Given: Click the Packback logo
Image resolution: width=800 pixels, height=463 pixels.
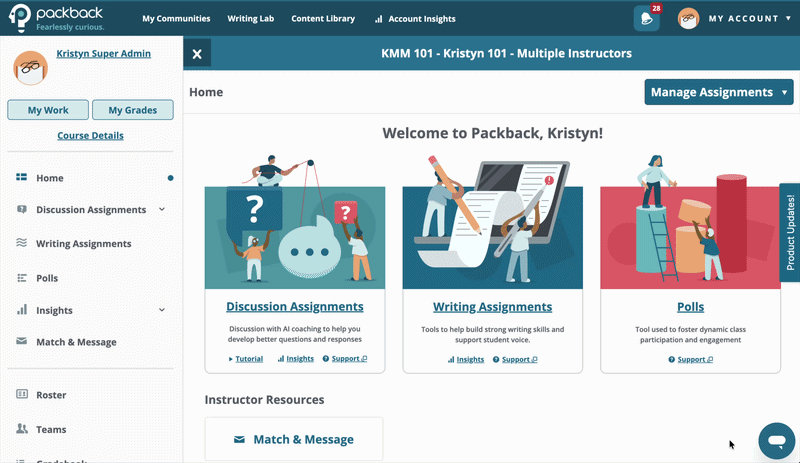Looking at the screenshot, I should 56,18.
